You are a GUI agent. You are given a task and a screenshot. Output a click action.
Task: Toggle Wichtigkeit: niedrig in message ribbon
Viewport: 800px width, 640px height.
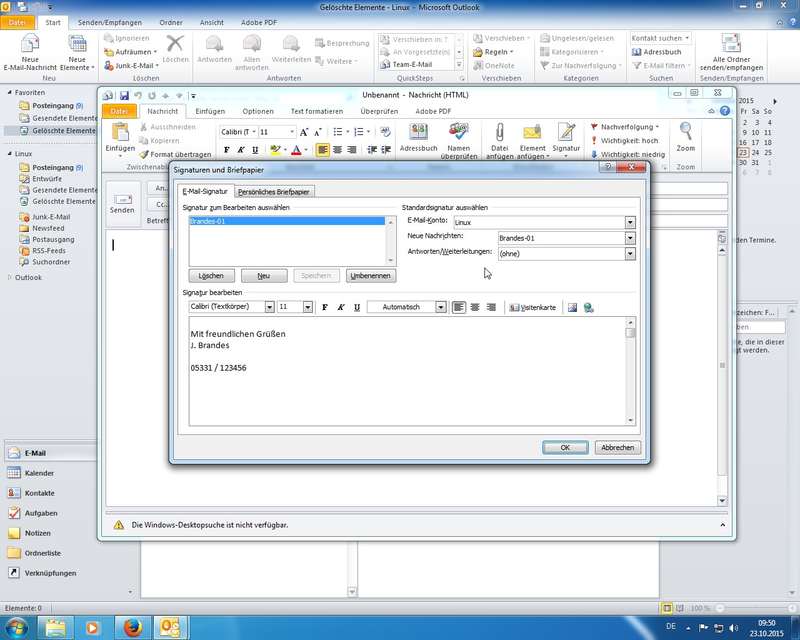tap(628, 154)
